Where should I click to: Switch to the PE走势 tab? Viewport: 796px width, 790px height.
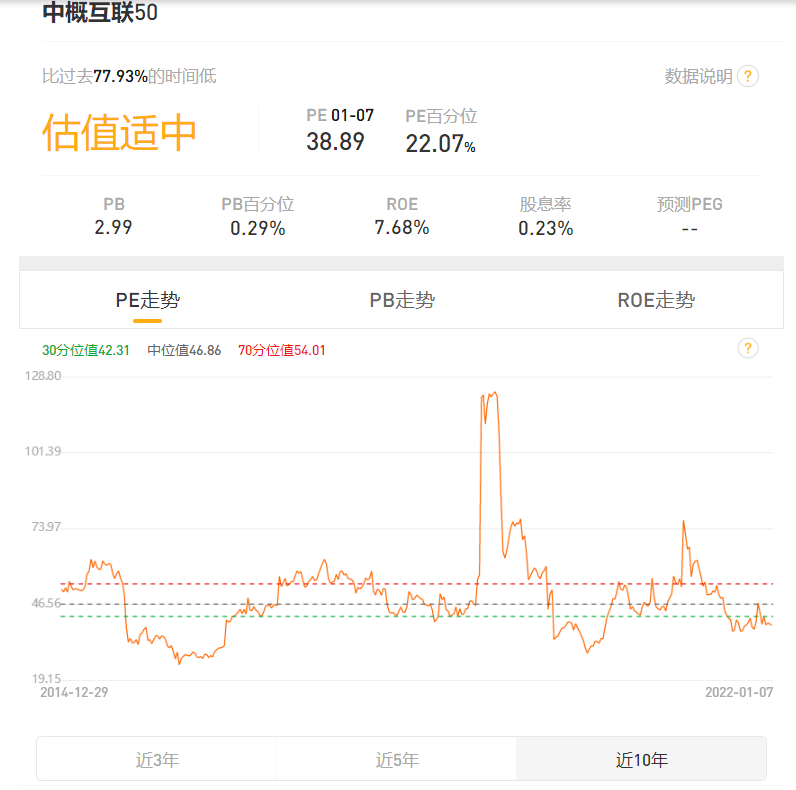148,300
